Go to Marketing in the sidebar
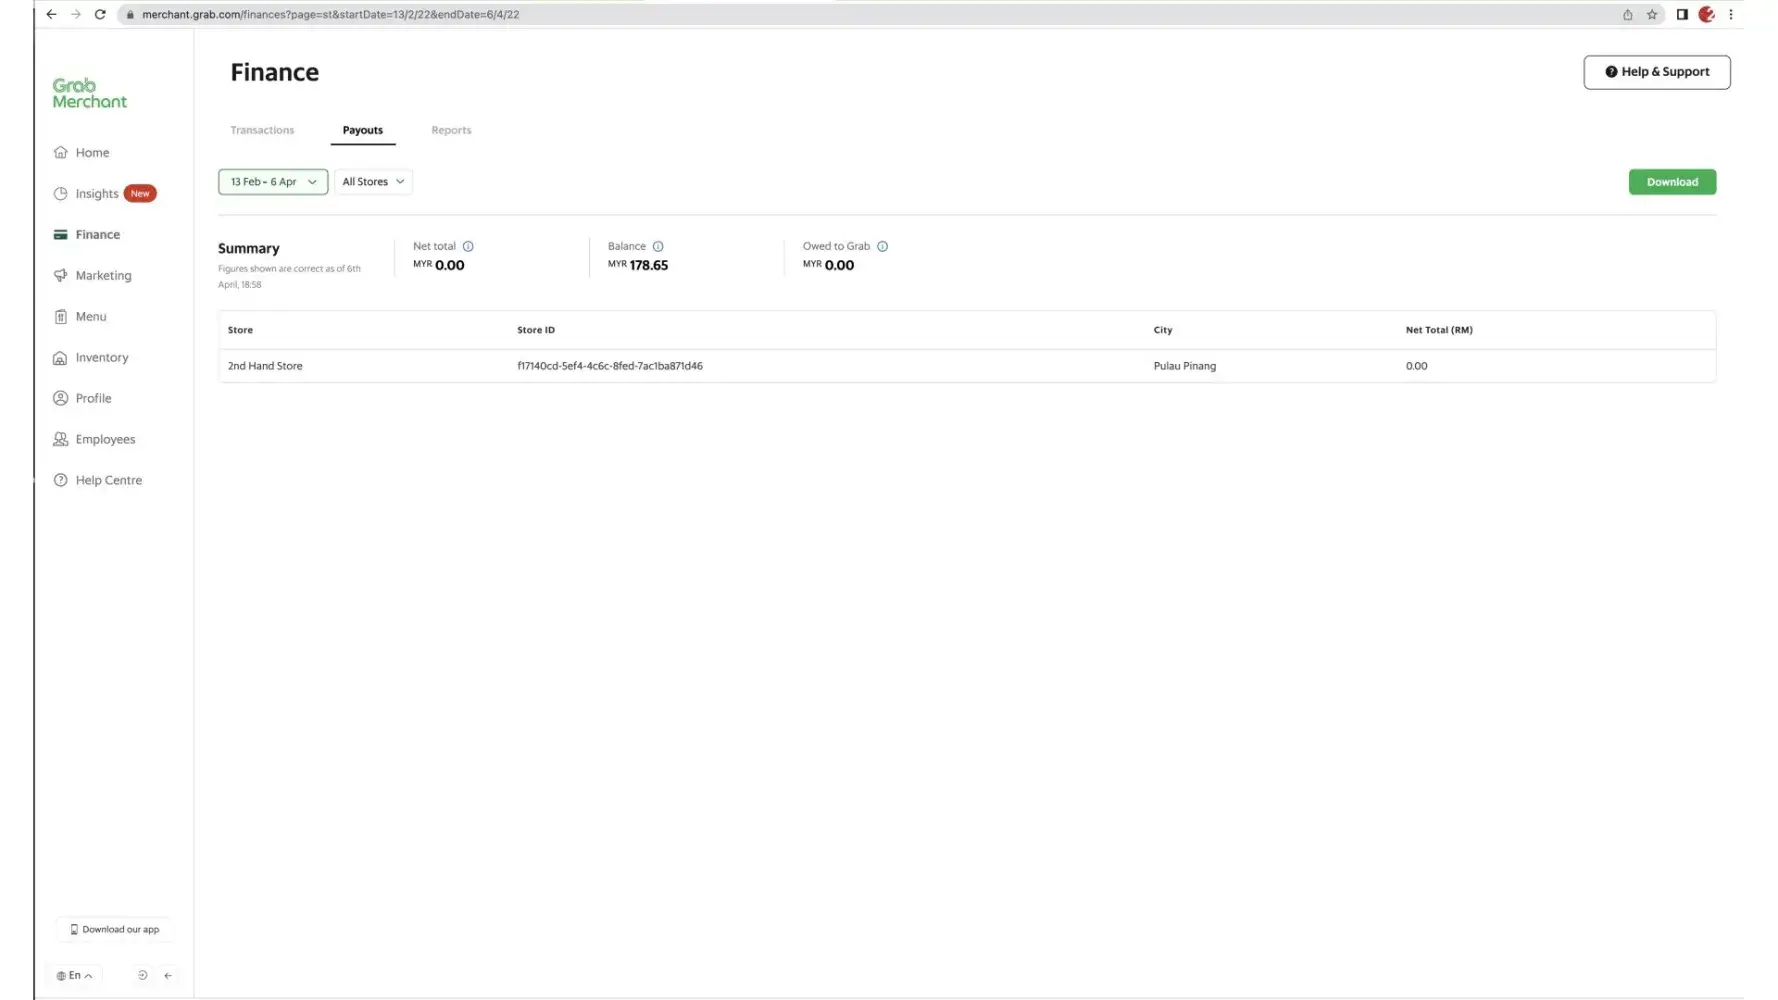The width and height of the screenshot is (1778, 1000). click(103, 276)
